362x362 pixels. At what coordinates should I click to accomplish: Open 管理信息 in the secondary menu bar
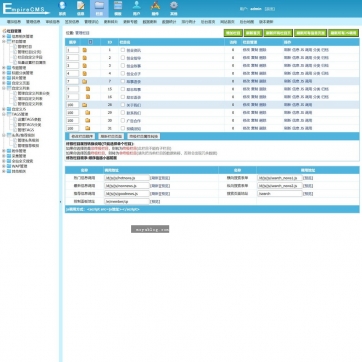tap(33, 22)
